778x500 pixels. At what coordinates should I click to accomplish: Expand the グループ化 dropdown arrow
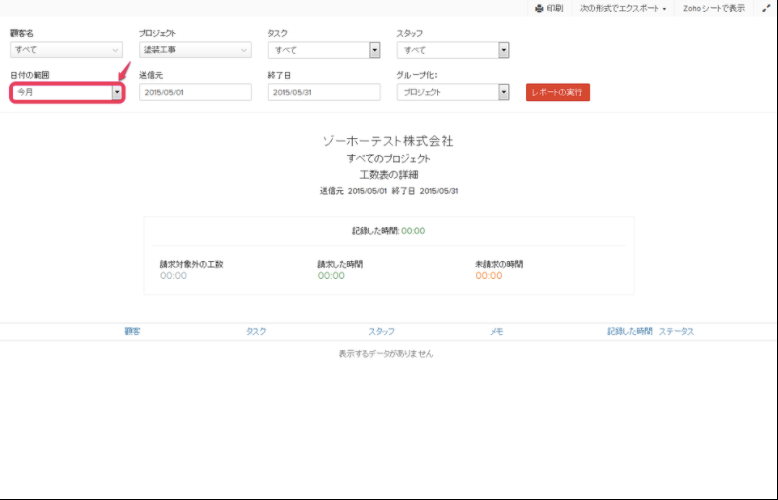503,92
